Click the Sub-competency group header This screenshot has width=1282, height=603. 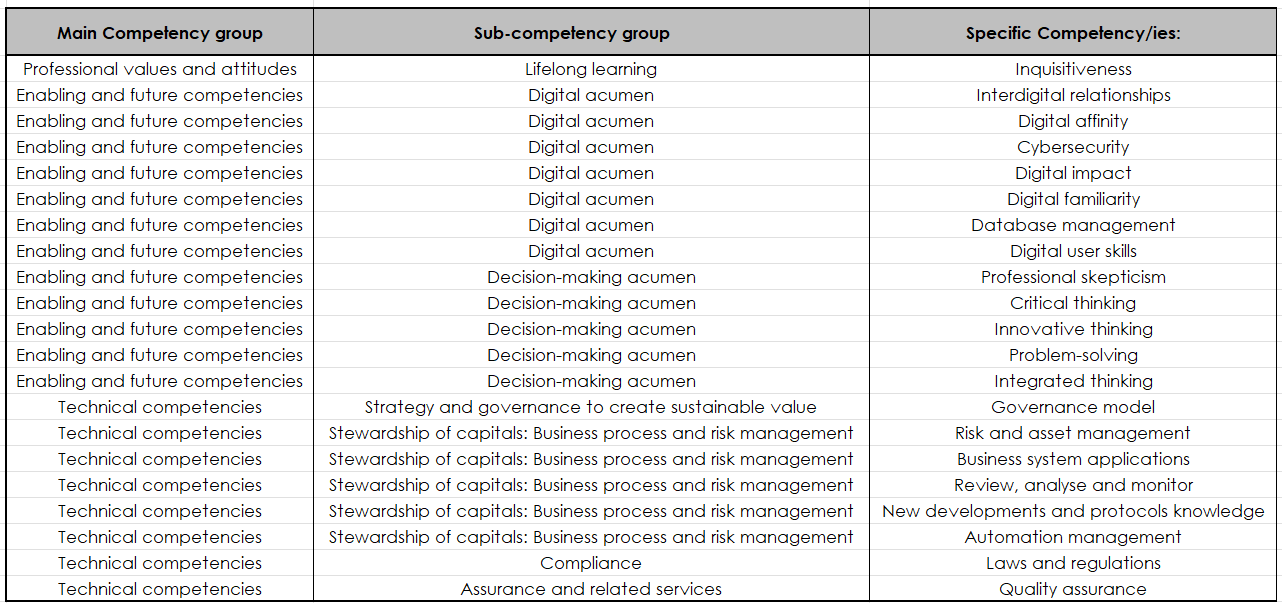pyautogui.click(x=591, y=33)
